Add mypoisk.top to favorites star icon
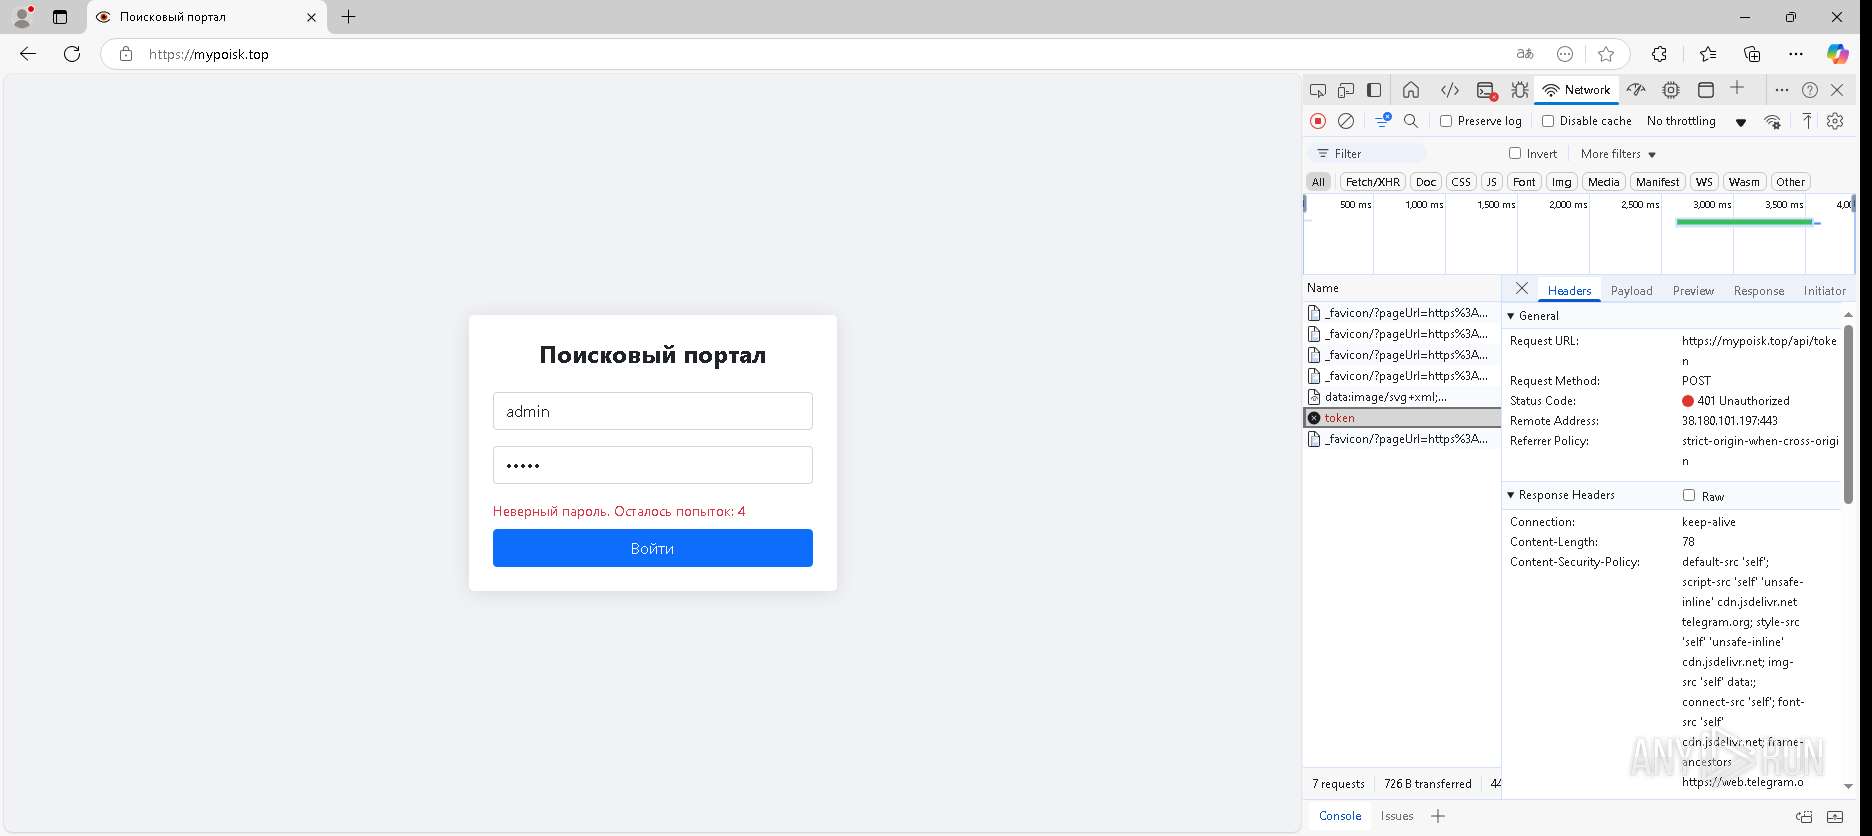The width and height of the screenshot is (1872, 836). (x=1606, y=54)
